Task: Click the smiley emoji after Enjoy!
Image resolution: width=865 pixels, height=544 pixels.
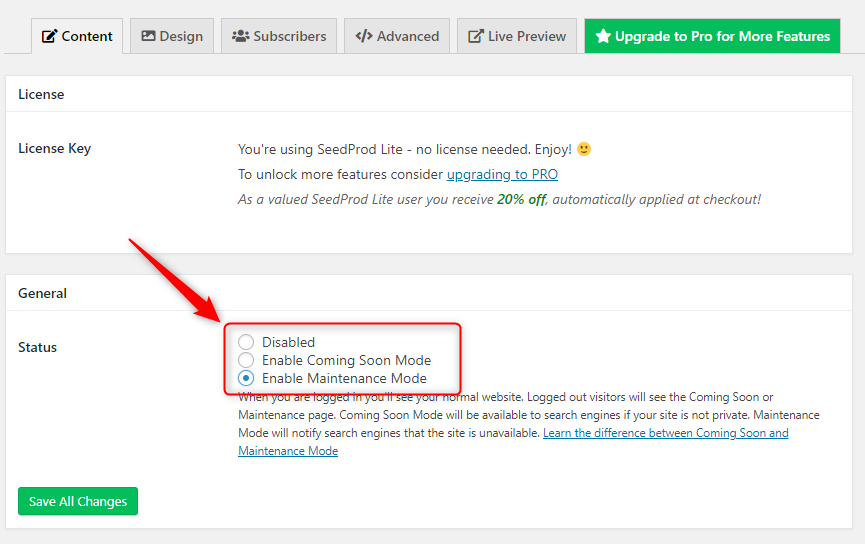Action: (x=584, y=149)
